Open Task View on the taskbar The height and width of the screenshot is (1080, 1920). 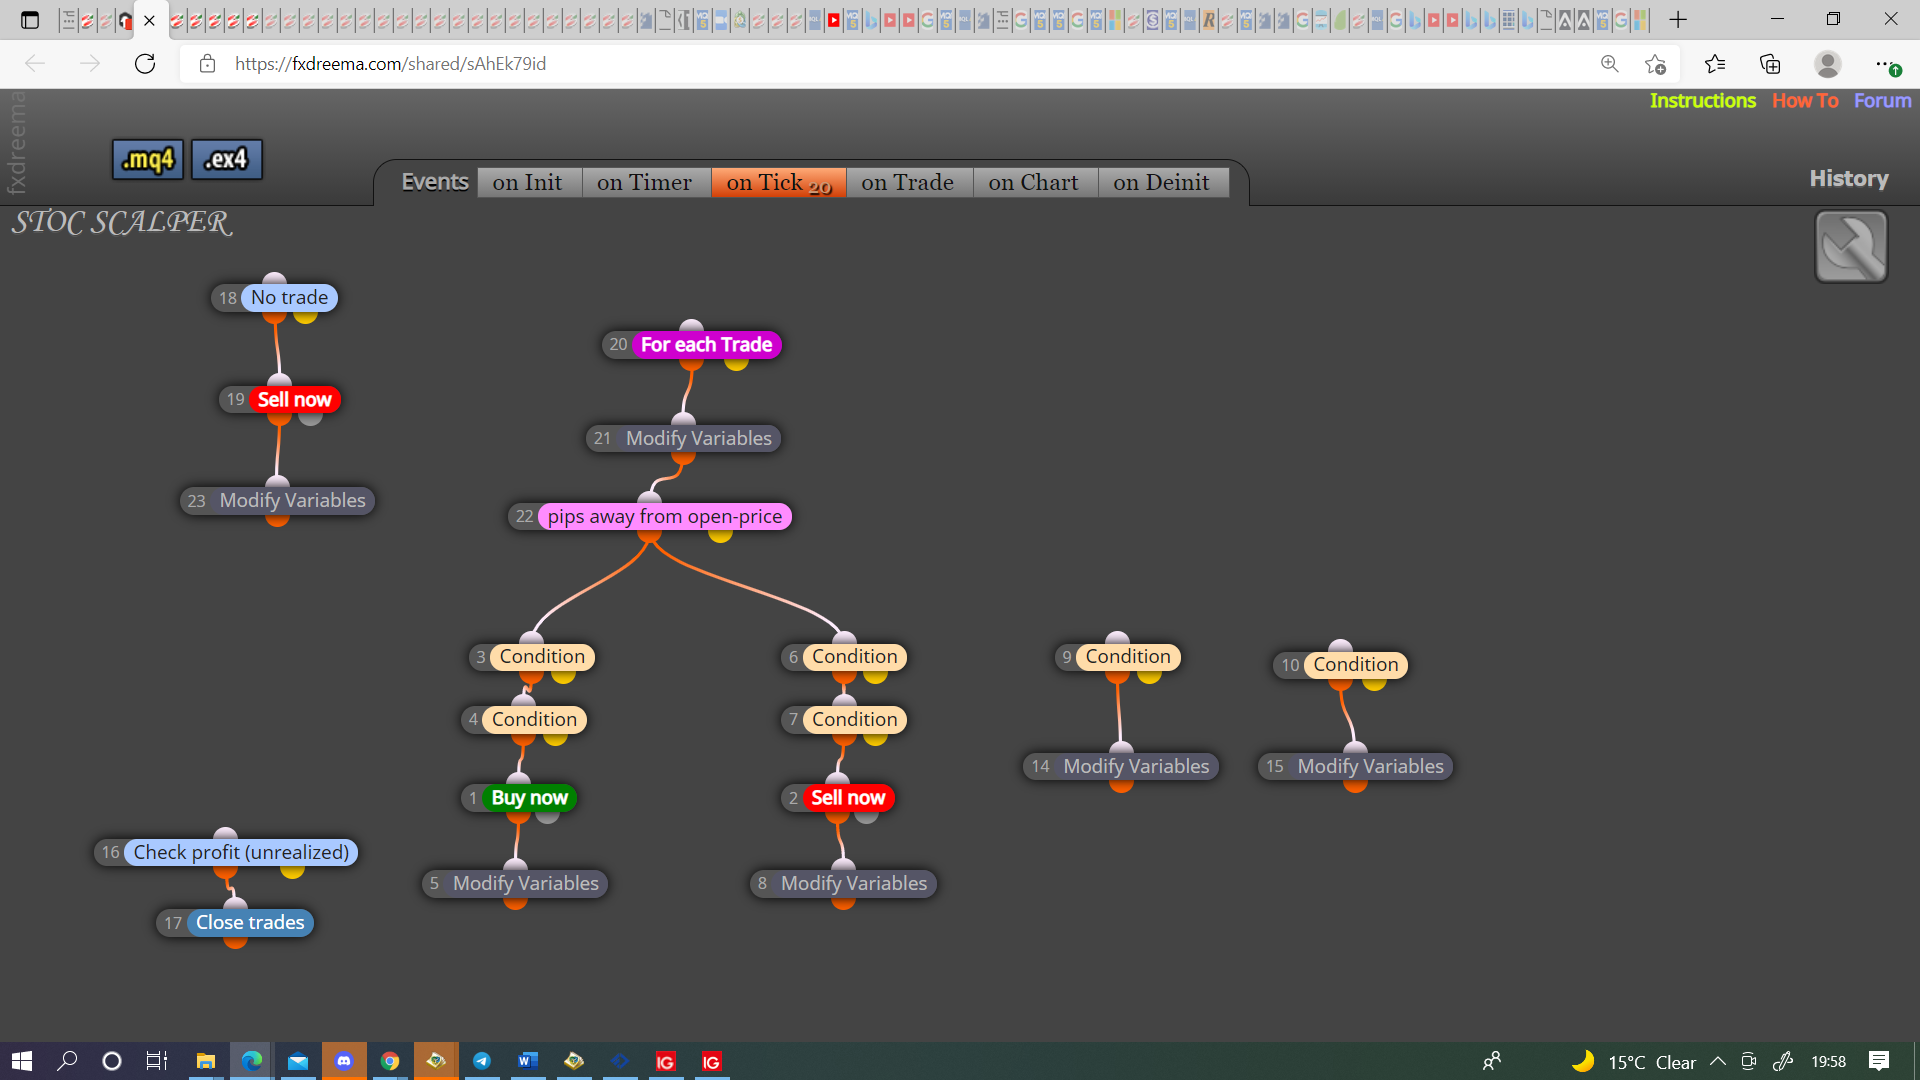point(157,1061)
